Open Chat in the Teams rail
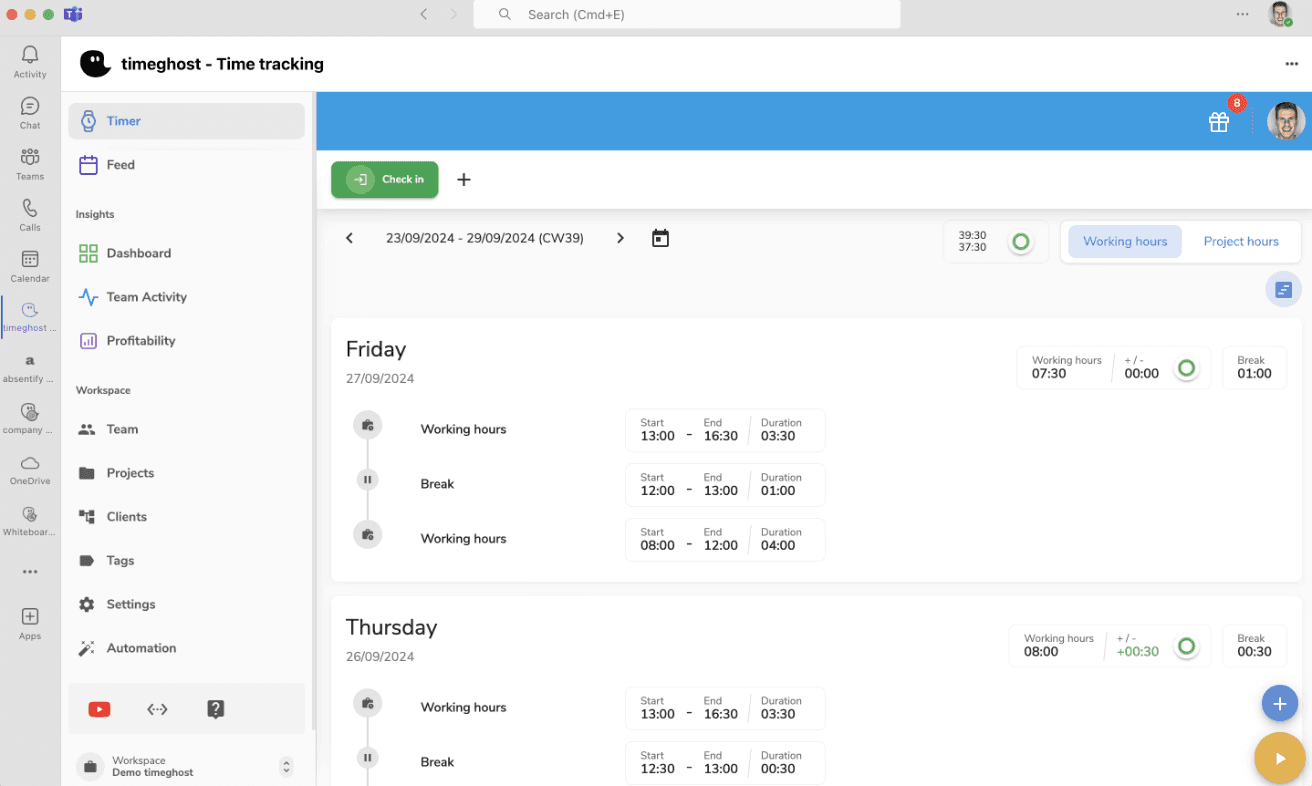The height and width of the screenshot is (786, 1312). 30,112
